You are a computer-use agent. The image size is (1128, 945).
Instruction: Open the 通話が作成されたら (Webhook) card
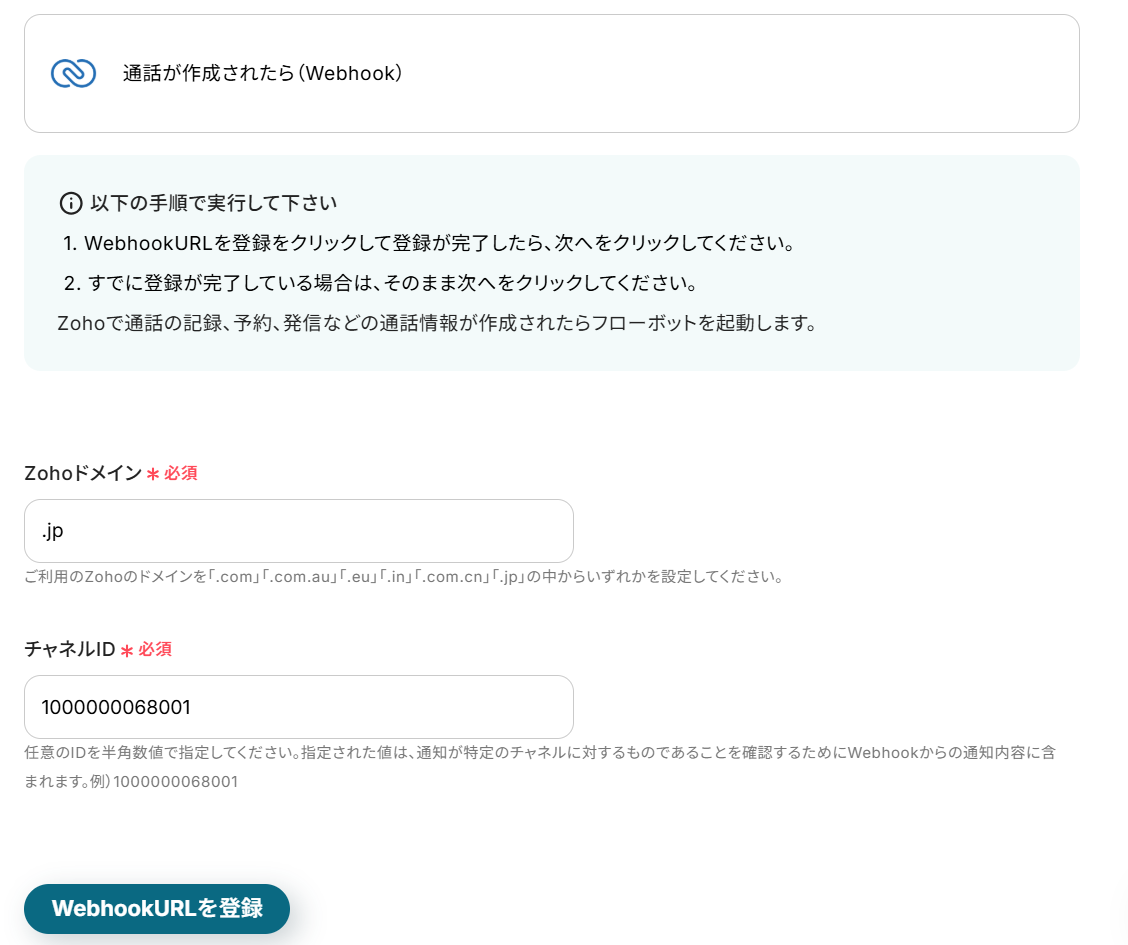pos(552,73)
